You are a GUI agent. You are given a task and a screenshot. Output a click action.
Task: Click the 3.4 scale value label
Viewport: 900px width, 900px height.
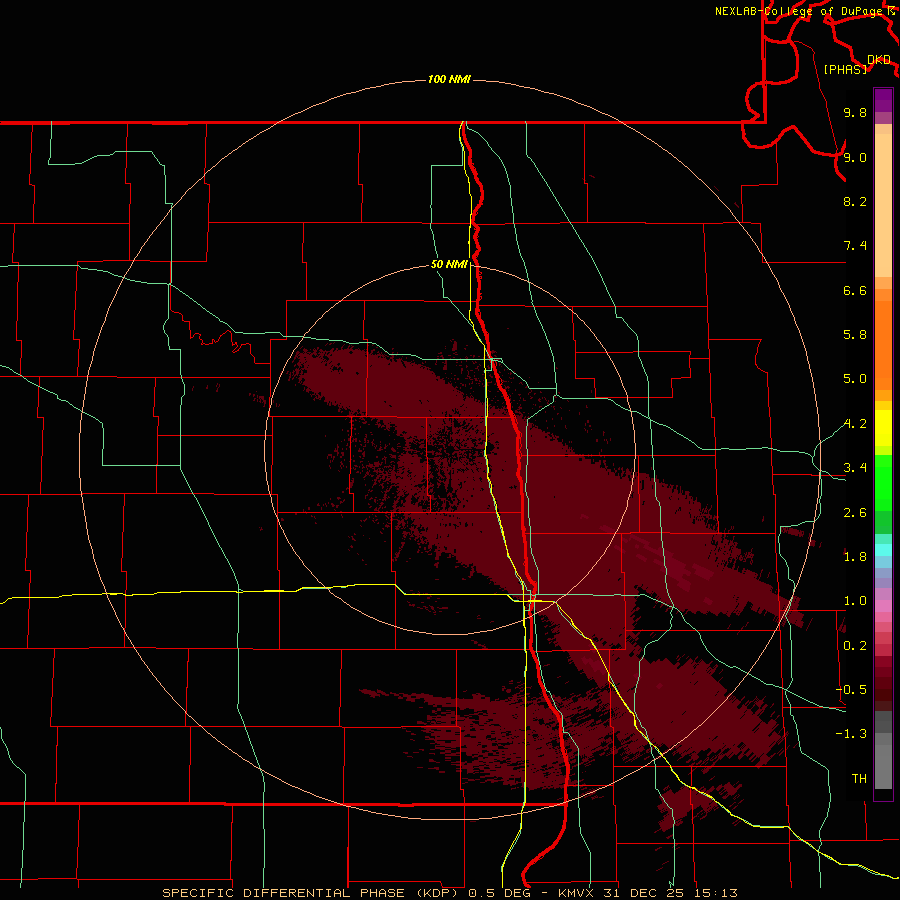[855, 468]
